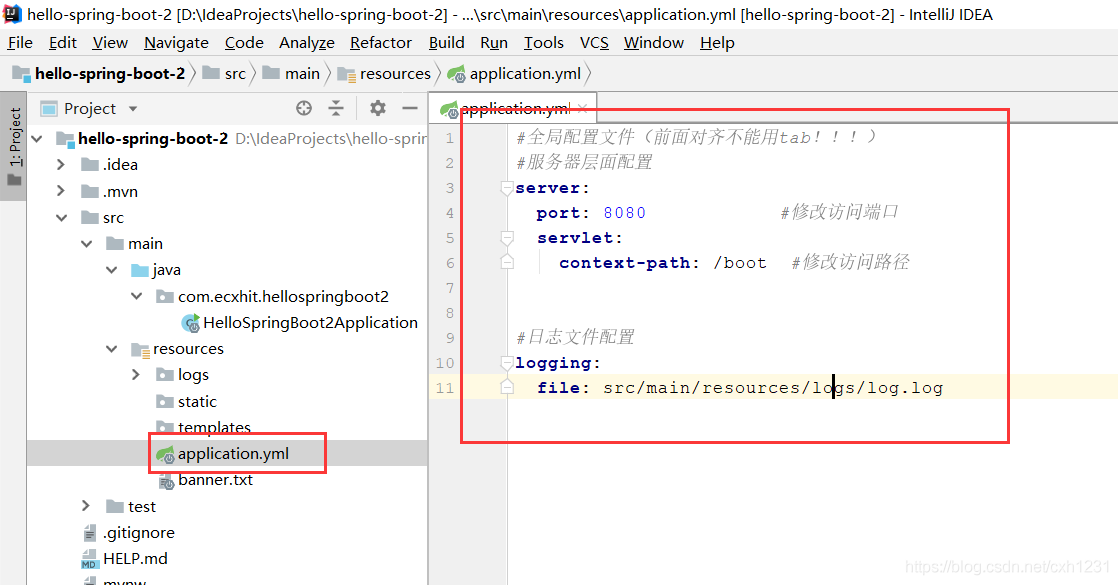Click line number 11 in gutter

pyautogui.click(x=445, y=388)
